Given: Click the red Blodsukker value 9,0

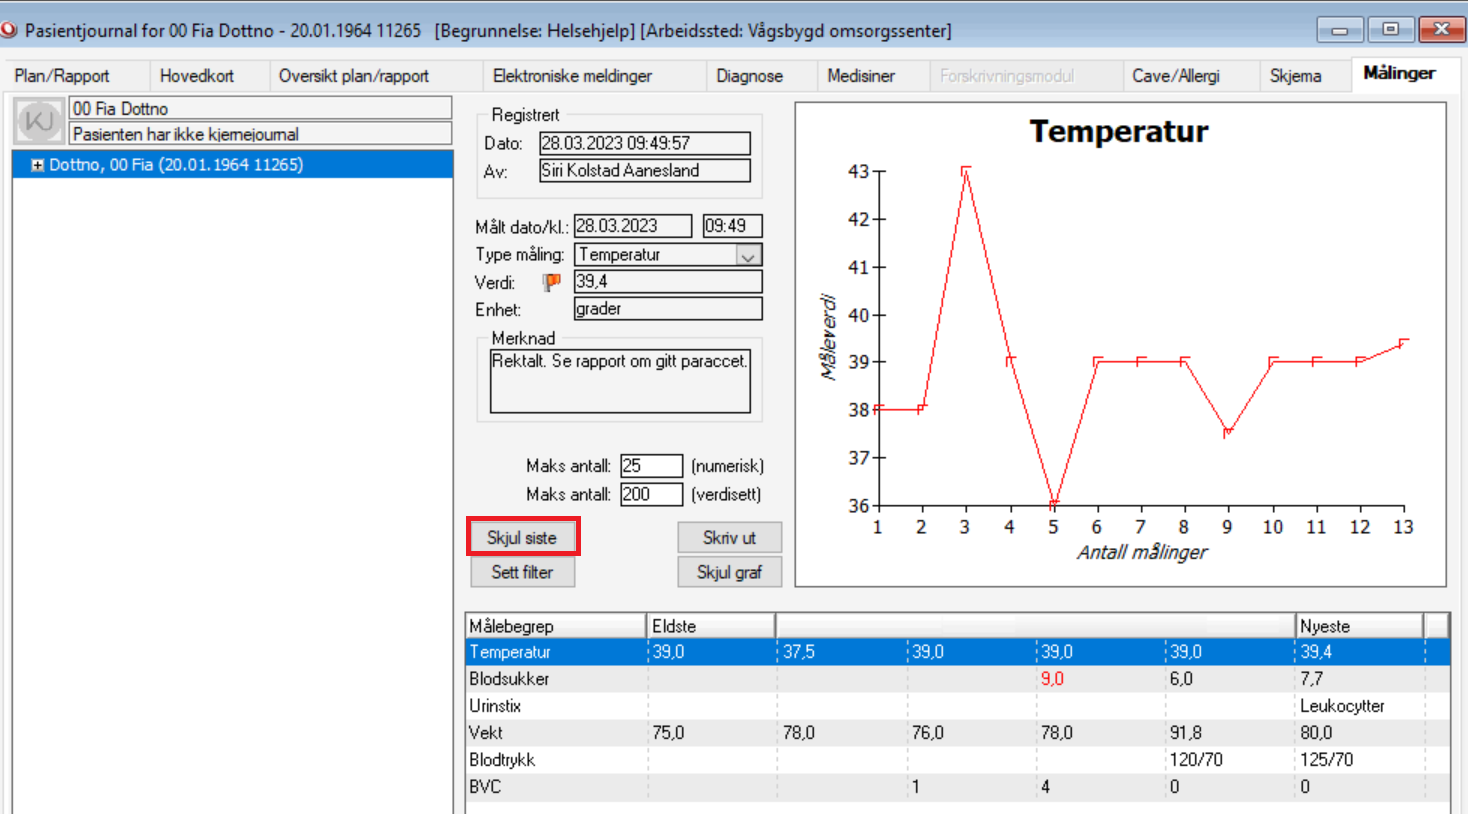Looking at the screenshot, I should pos(1052,679).
